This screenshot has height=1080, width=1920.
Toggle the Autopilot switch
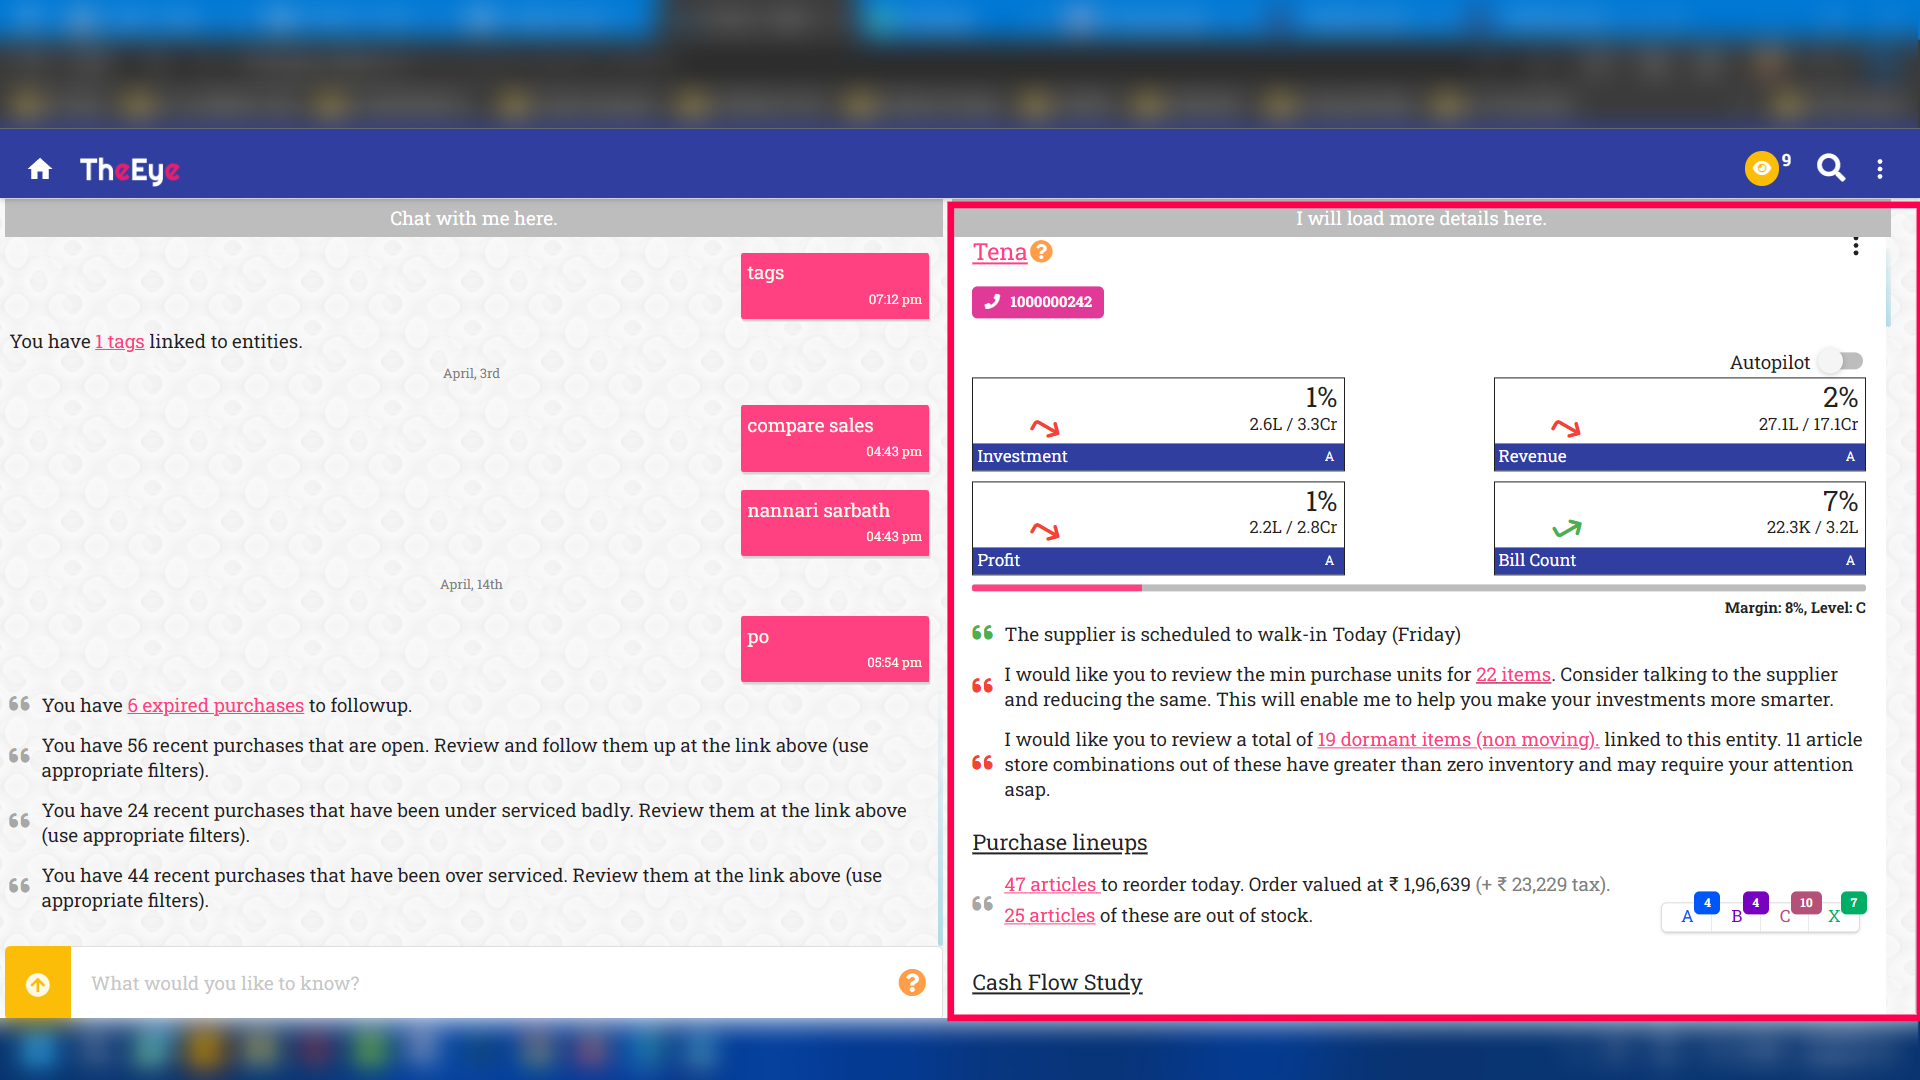pos(1841,361)
